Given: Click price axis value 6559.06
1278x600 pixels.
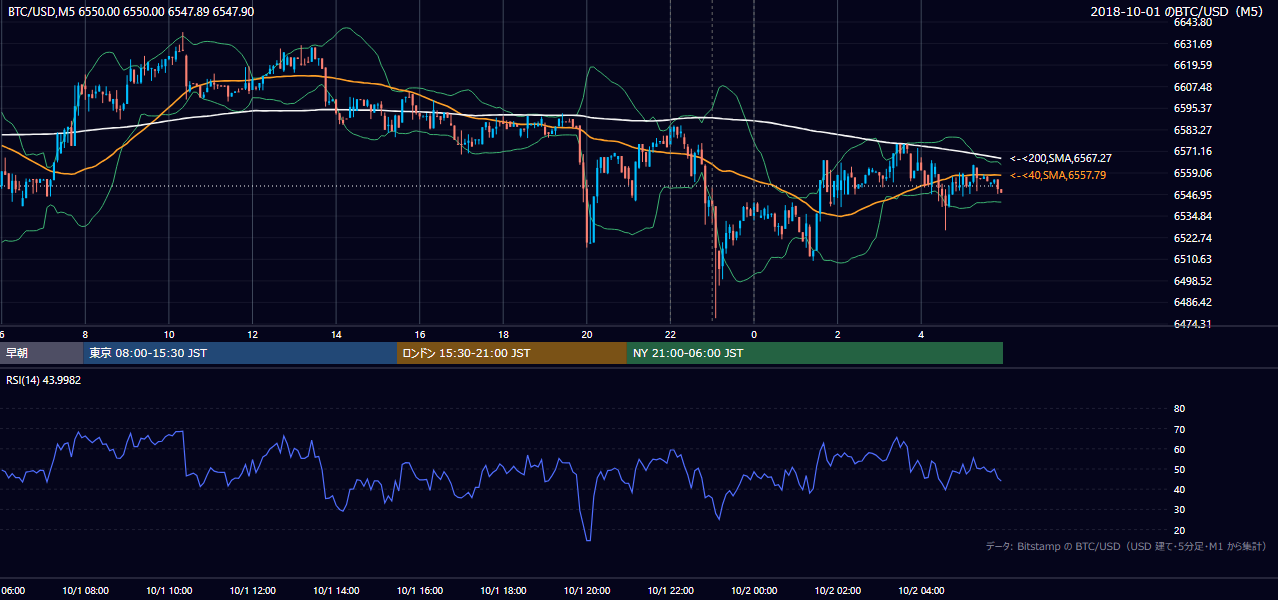Looking at the screenshot, I should (x=1193, y=173).
